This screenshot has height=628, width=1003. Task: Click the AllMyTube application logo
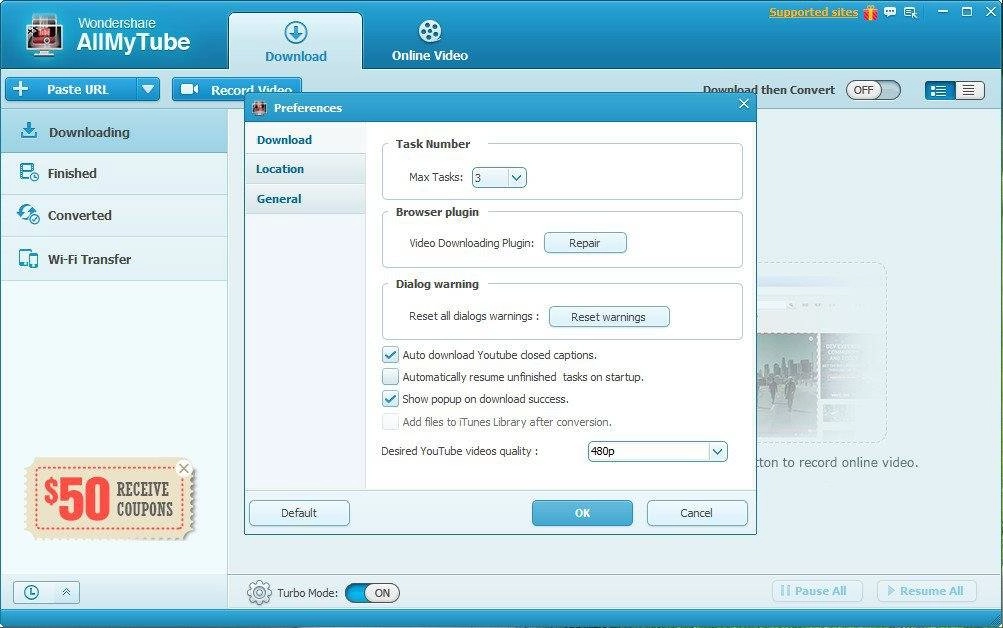pos(43,35)
